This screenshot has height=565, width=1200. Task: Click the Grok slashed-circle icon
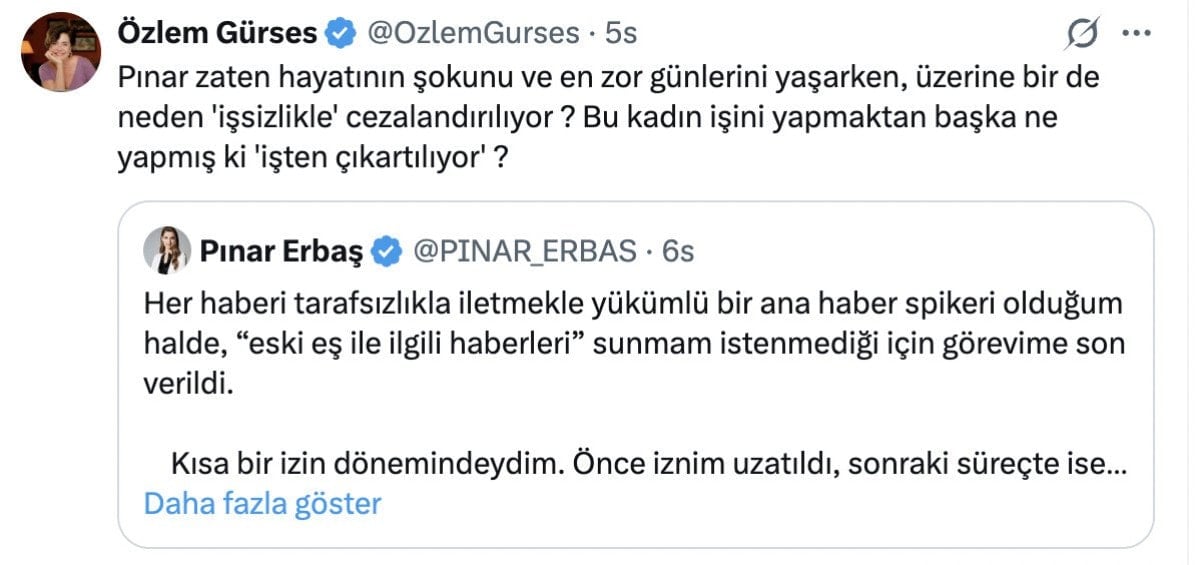1083,35
